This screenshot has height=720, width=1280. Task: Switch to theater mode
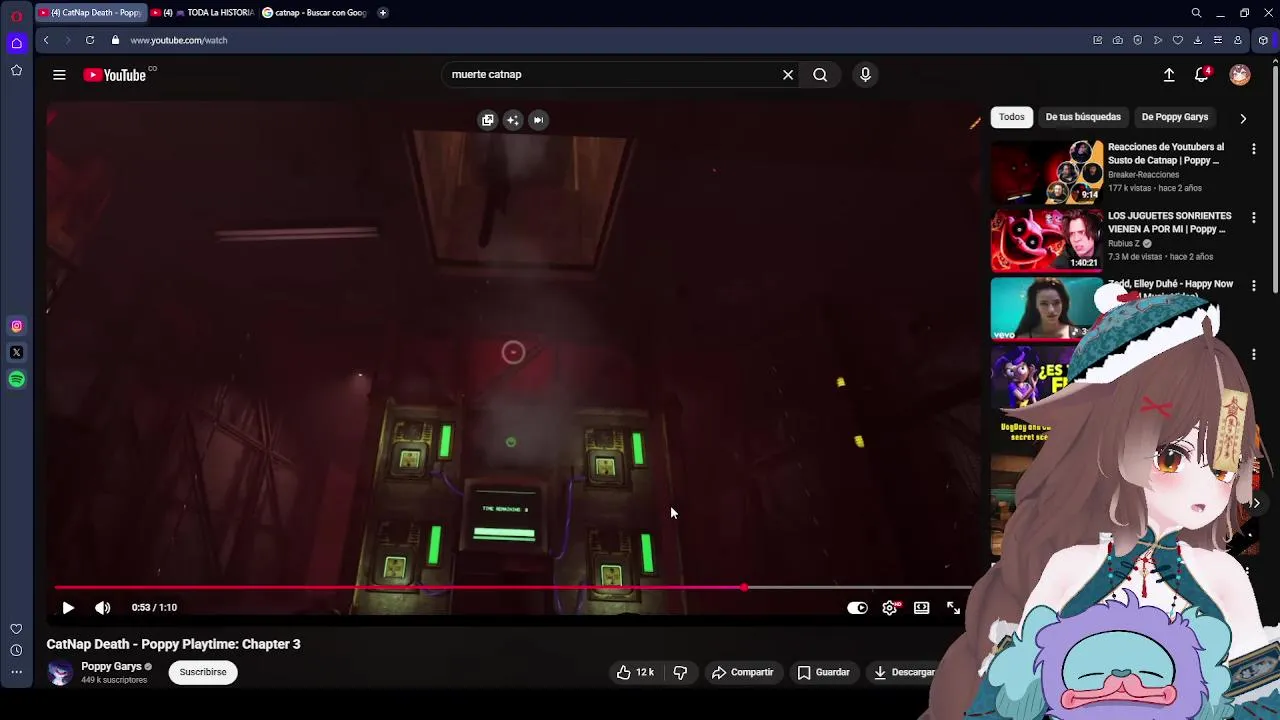pos(921,608)
